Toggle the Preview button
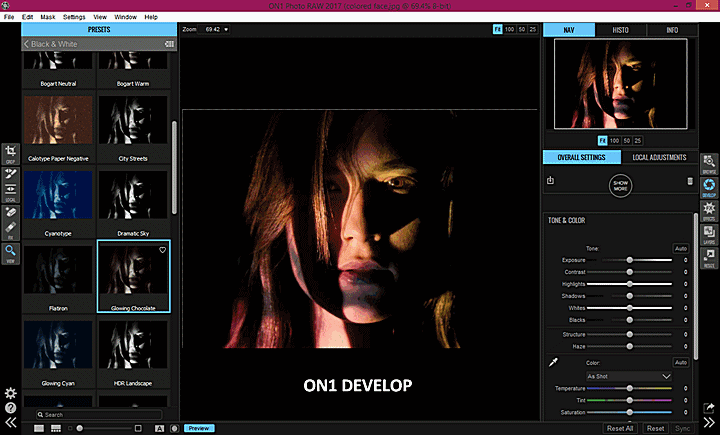 click(199, 428)
